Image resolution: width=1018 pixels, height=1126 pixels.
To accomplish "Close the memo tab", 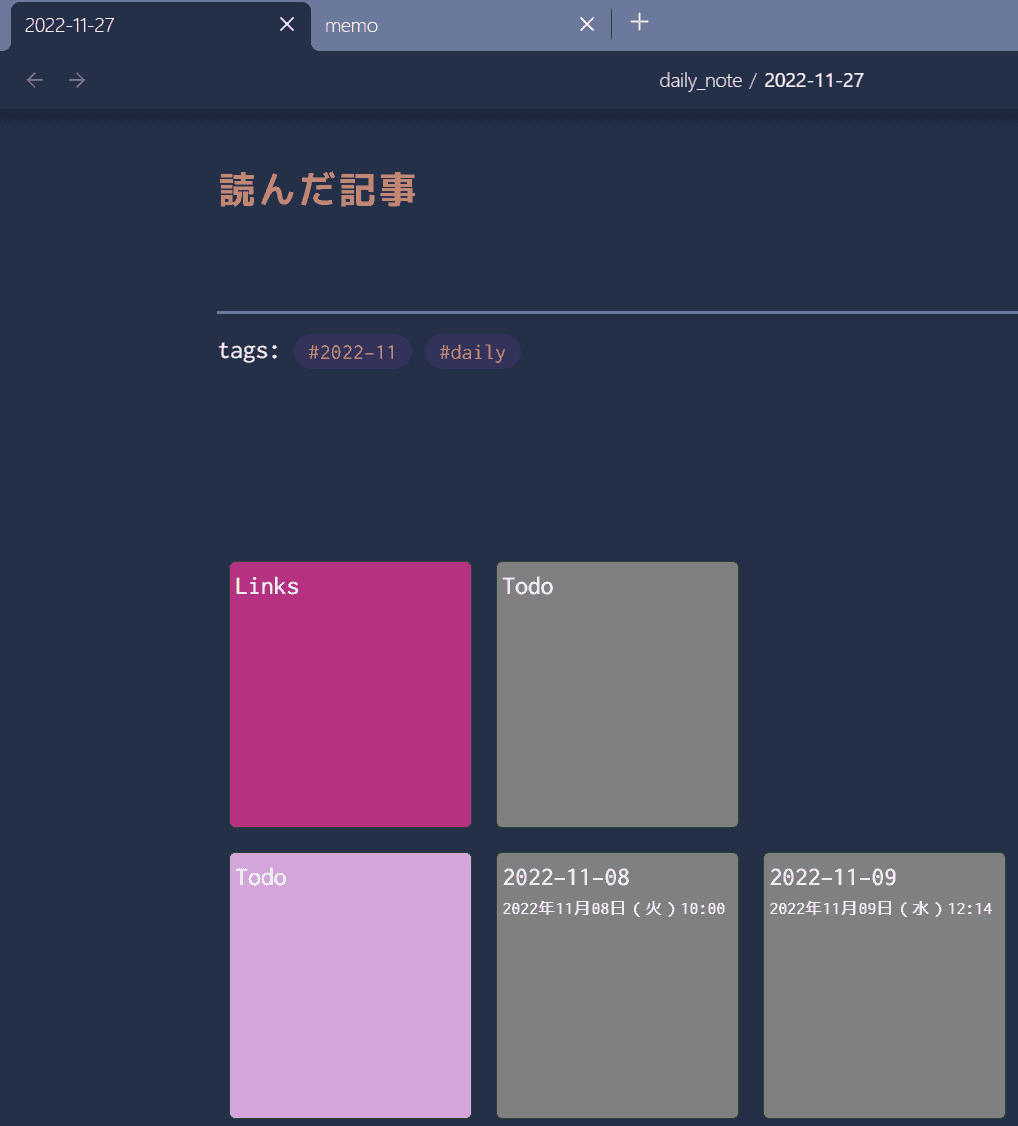I will [587, 25].
